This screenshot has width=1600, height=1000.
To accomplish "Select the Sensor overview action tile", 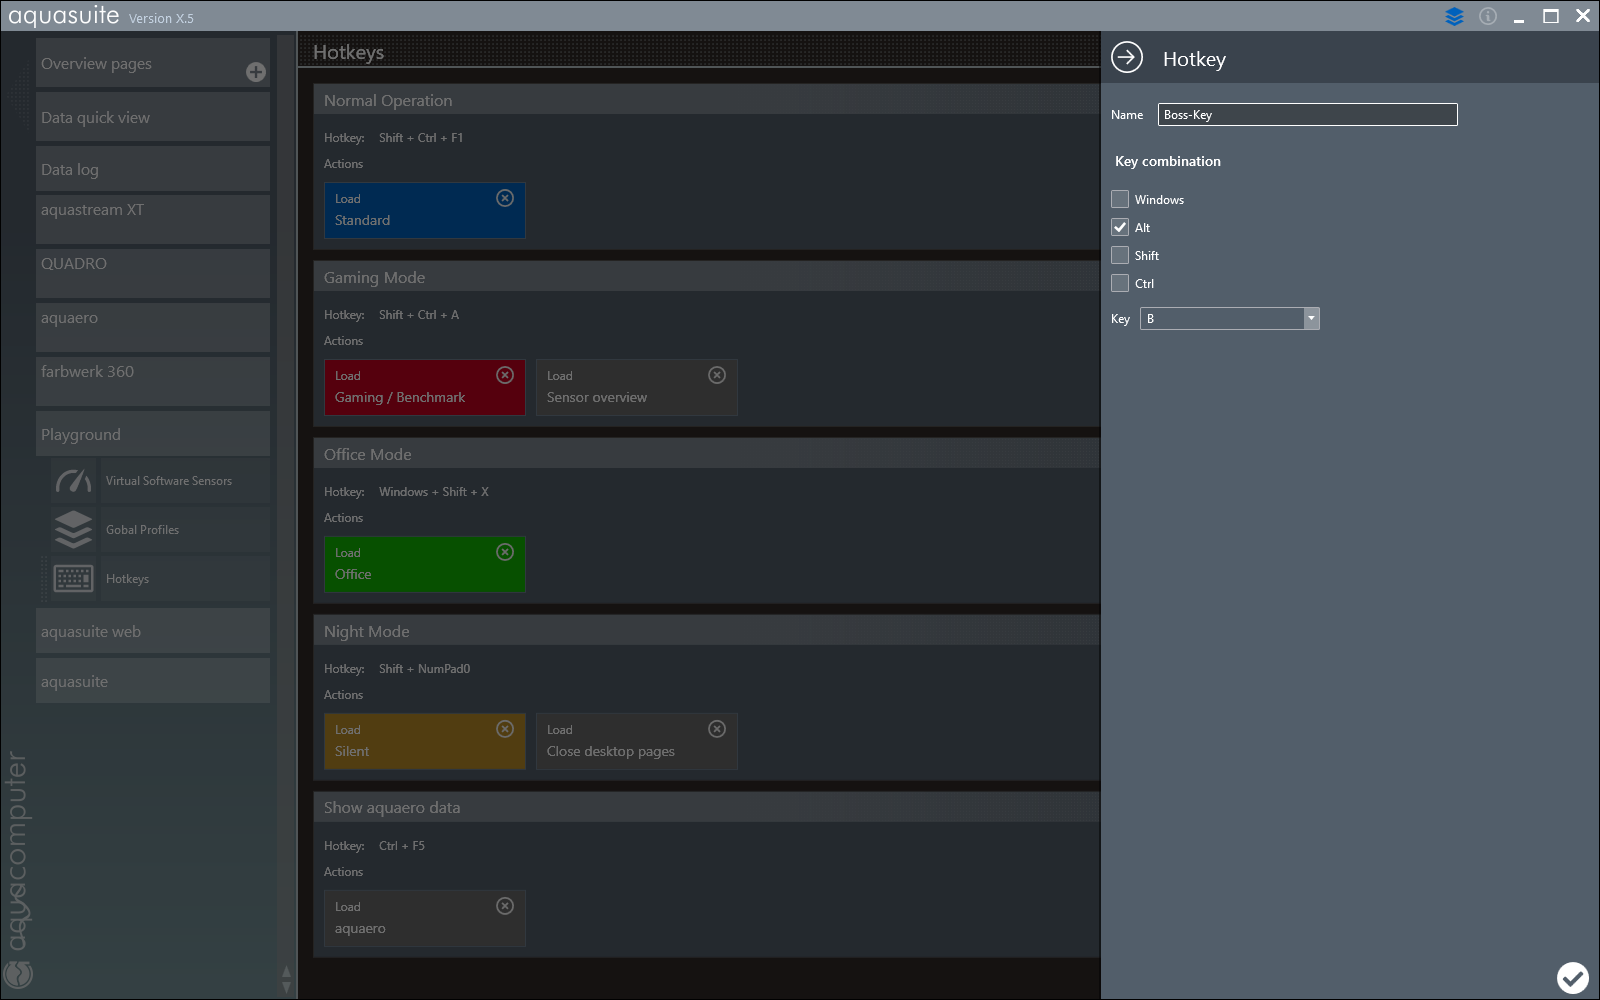I will pos(636,387).
